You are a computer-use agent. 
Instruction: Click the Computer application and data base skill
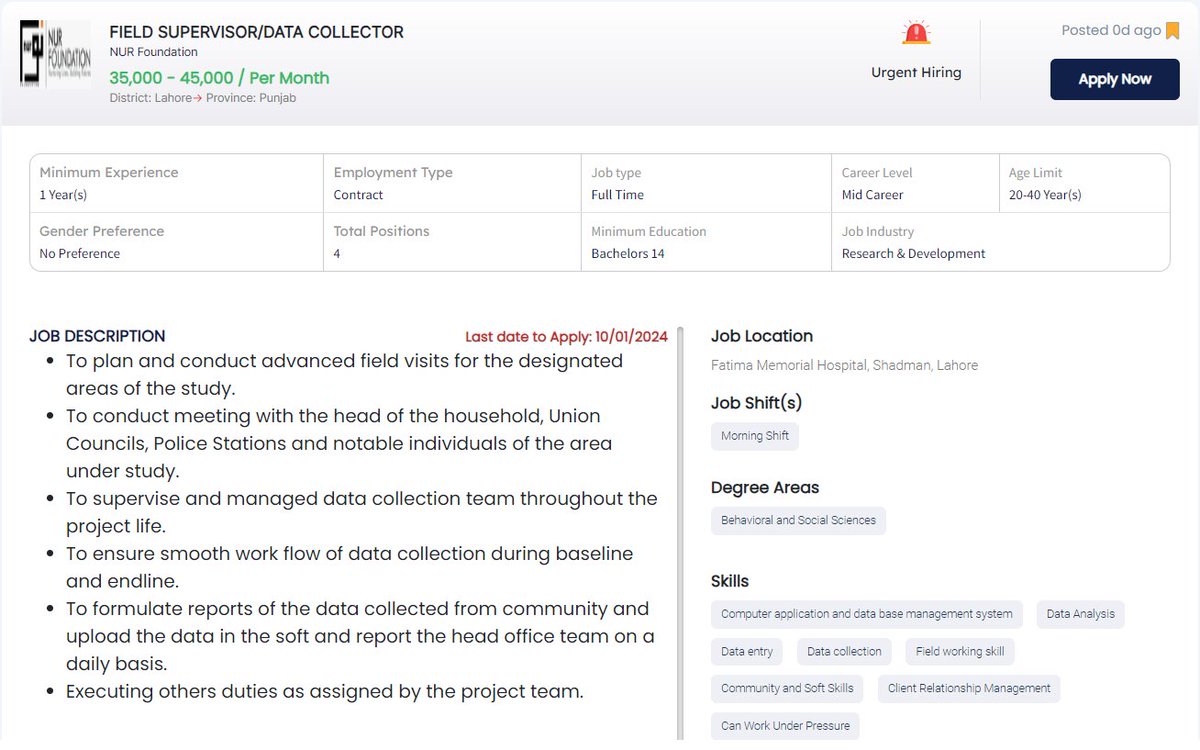(x=867, y=614)
